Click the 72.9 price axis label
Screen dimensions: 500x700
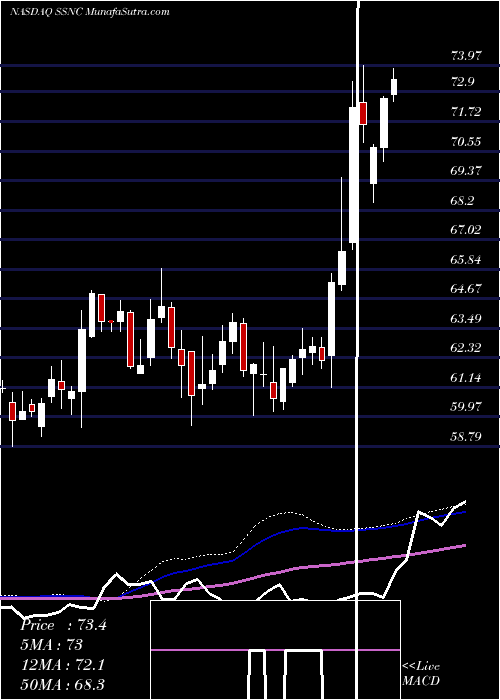[x=462, y=82]
